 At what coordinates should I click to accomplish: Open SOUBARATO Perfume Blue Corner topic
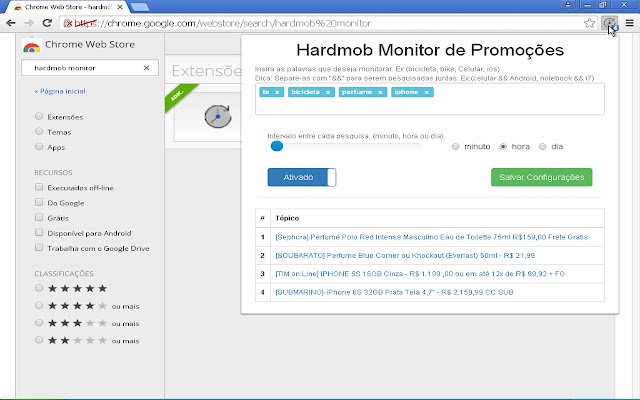point(405,256)
